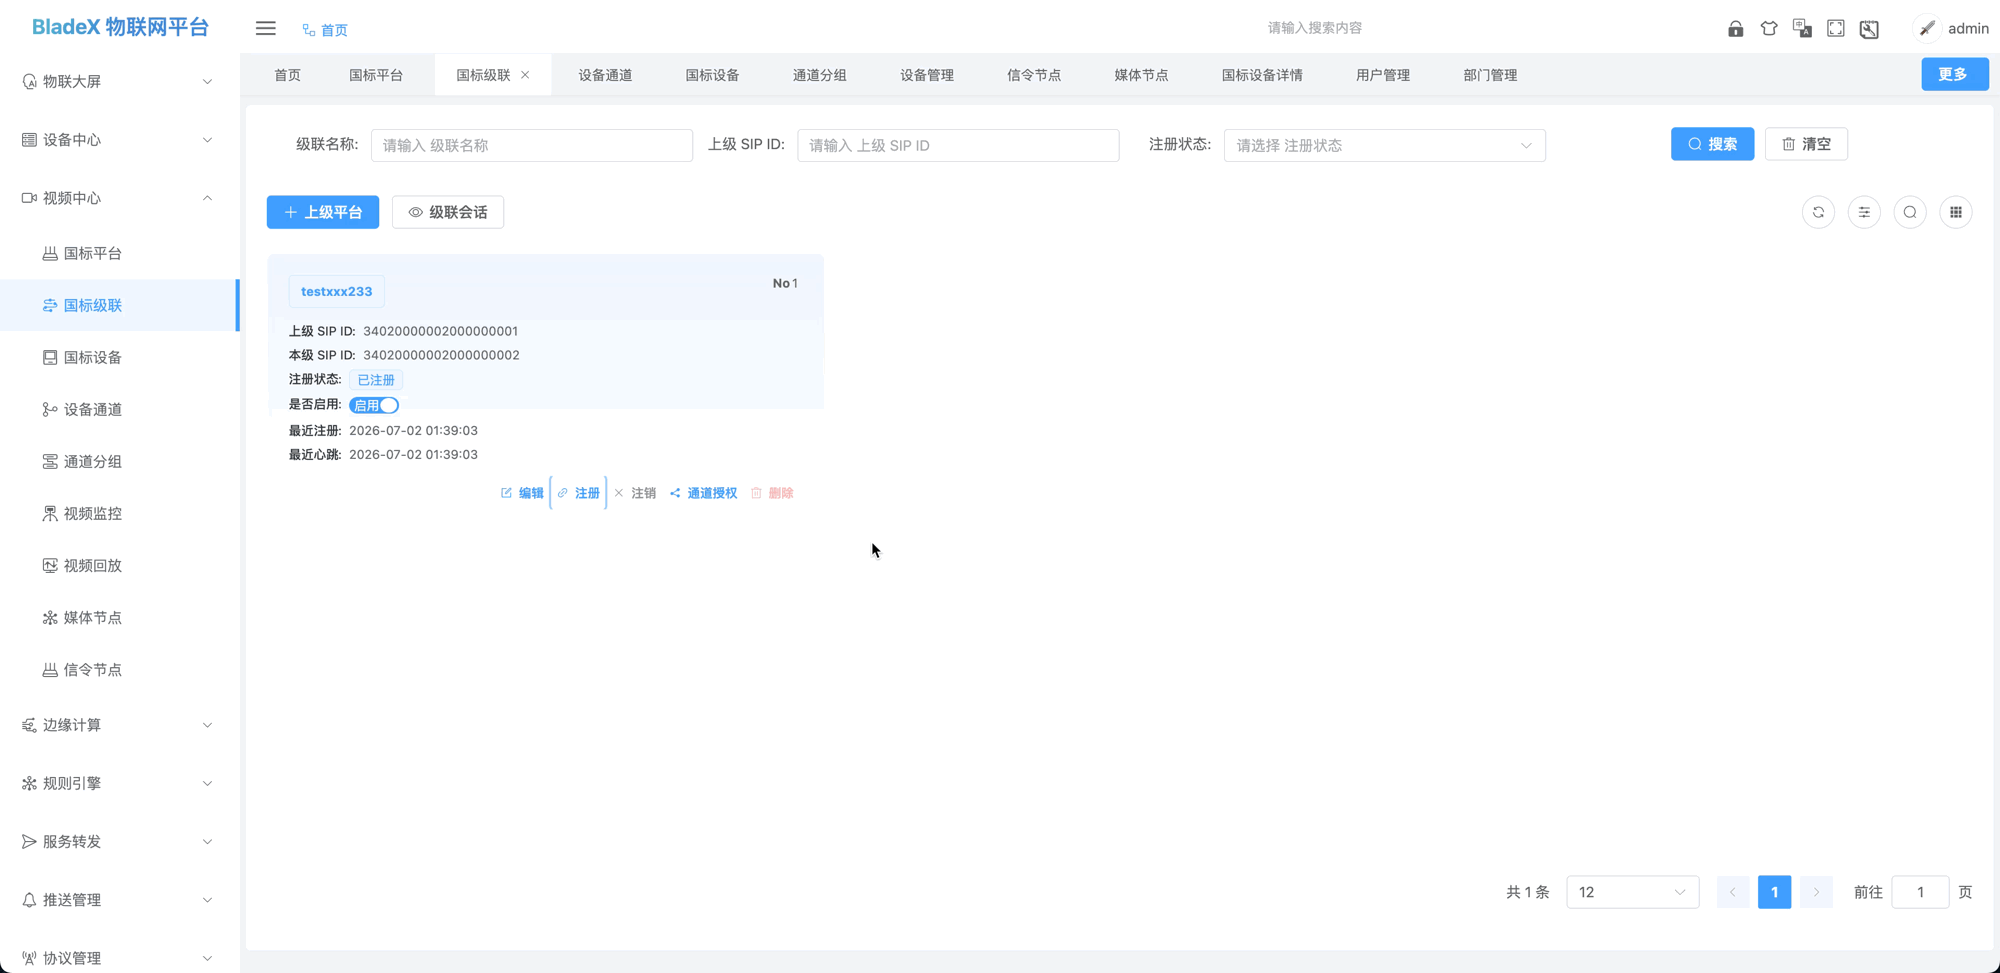Image resolution: width=2000 pixels, height=973 pixels.
Task: Toggle the fullscreen icon
Action: tap(1836, 29)
